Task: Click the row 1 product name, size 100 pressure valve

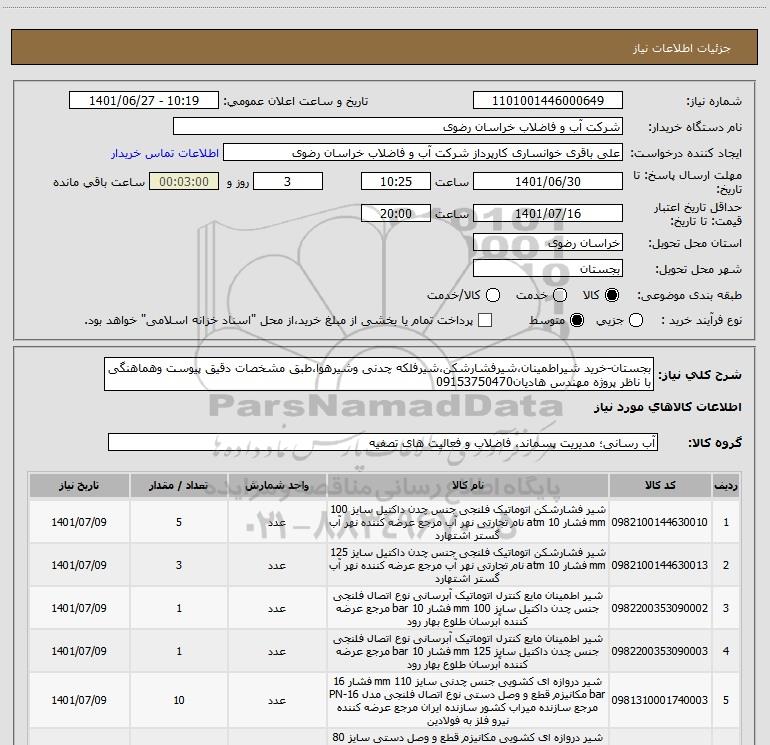Action: [468, 522]
